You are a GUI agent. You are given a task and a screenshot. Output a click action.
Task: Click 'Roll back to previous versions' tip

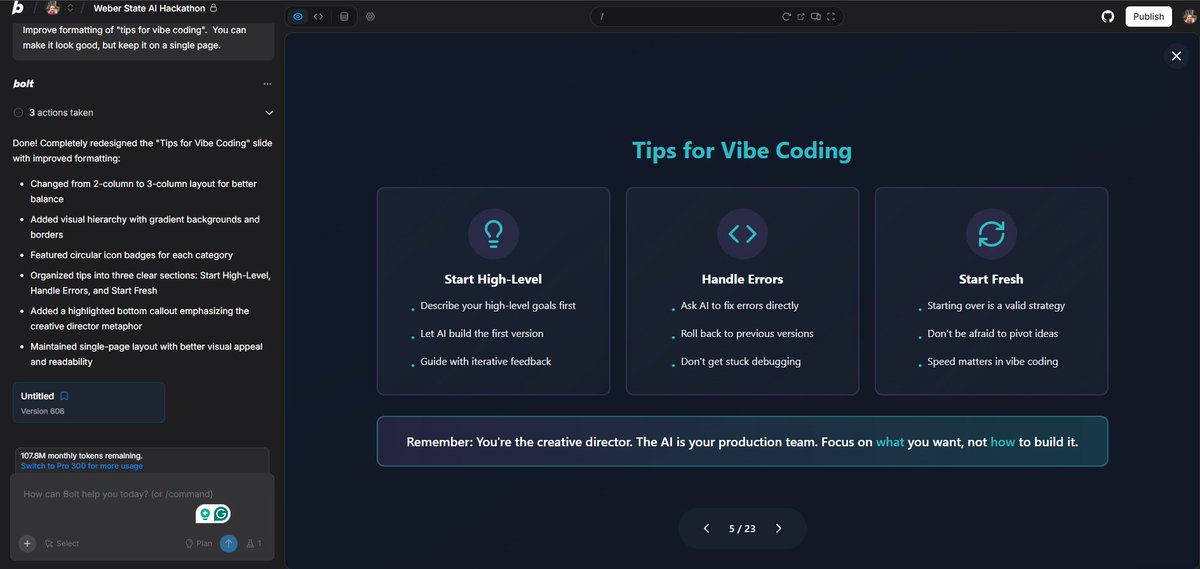click(x=747, y=334)
